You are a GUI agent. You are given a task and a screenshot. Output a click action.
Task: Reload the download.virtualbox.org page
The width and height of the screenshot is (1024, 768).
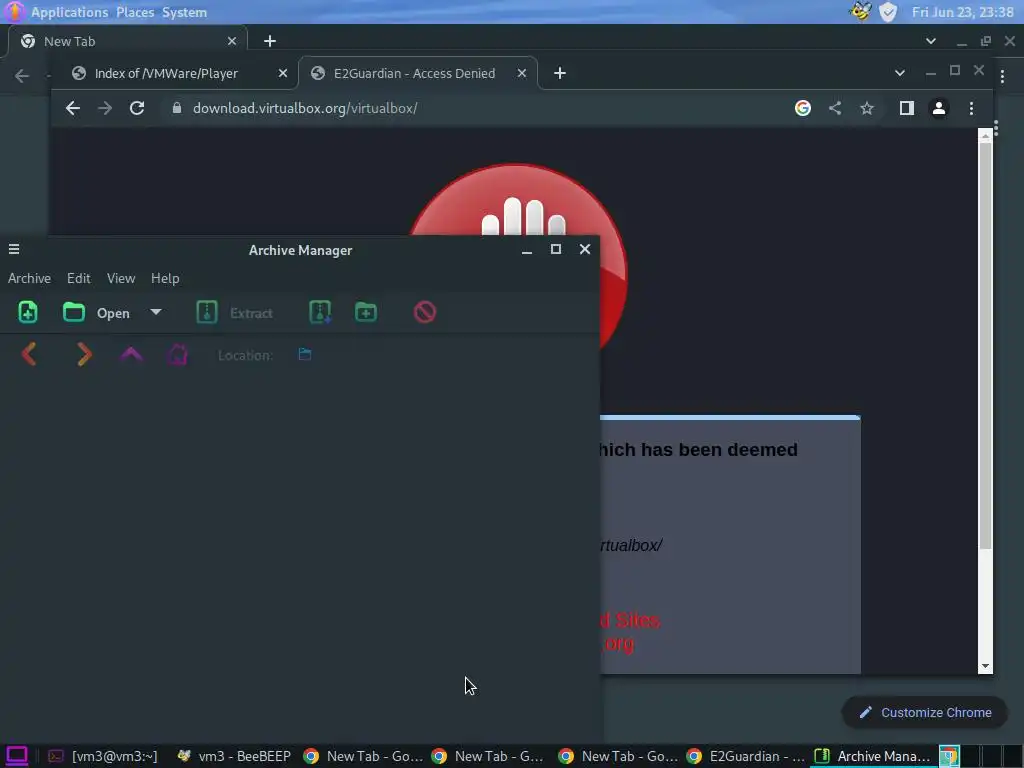[136, 108]
